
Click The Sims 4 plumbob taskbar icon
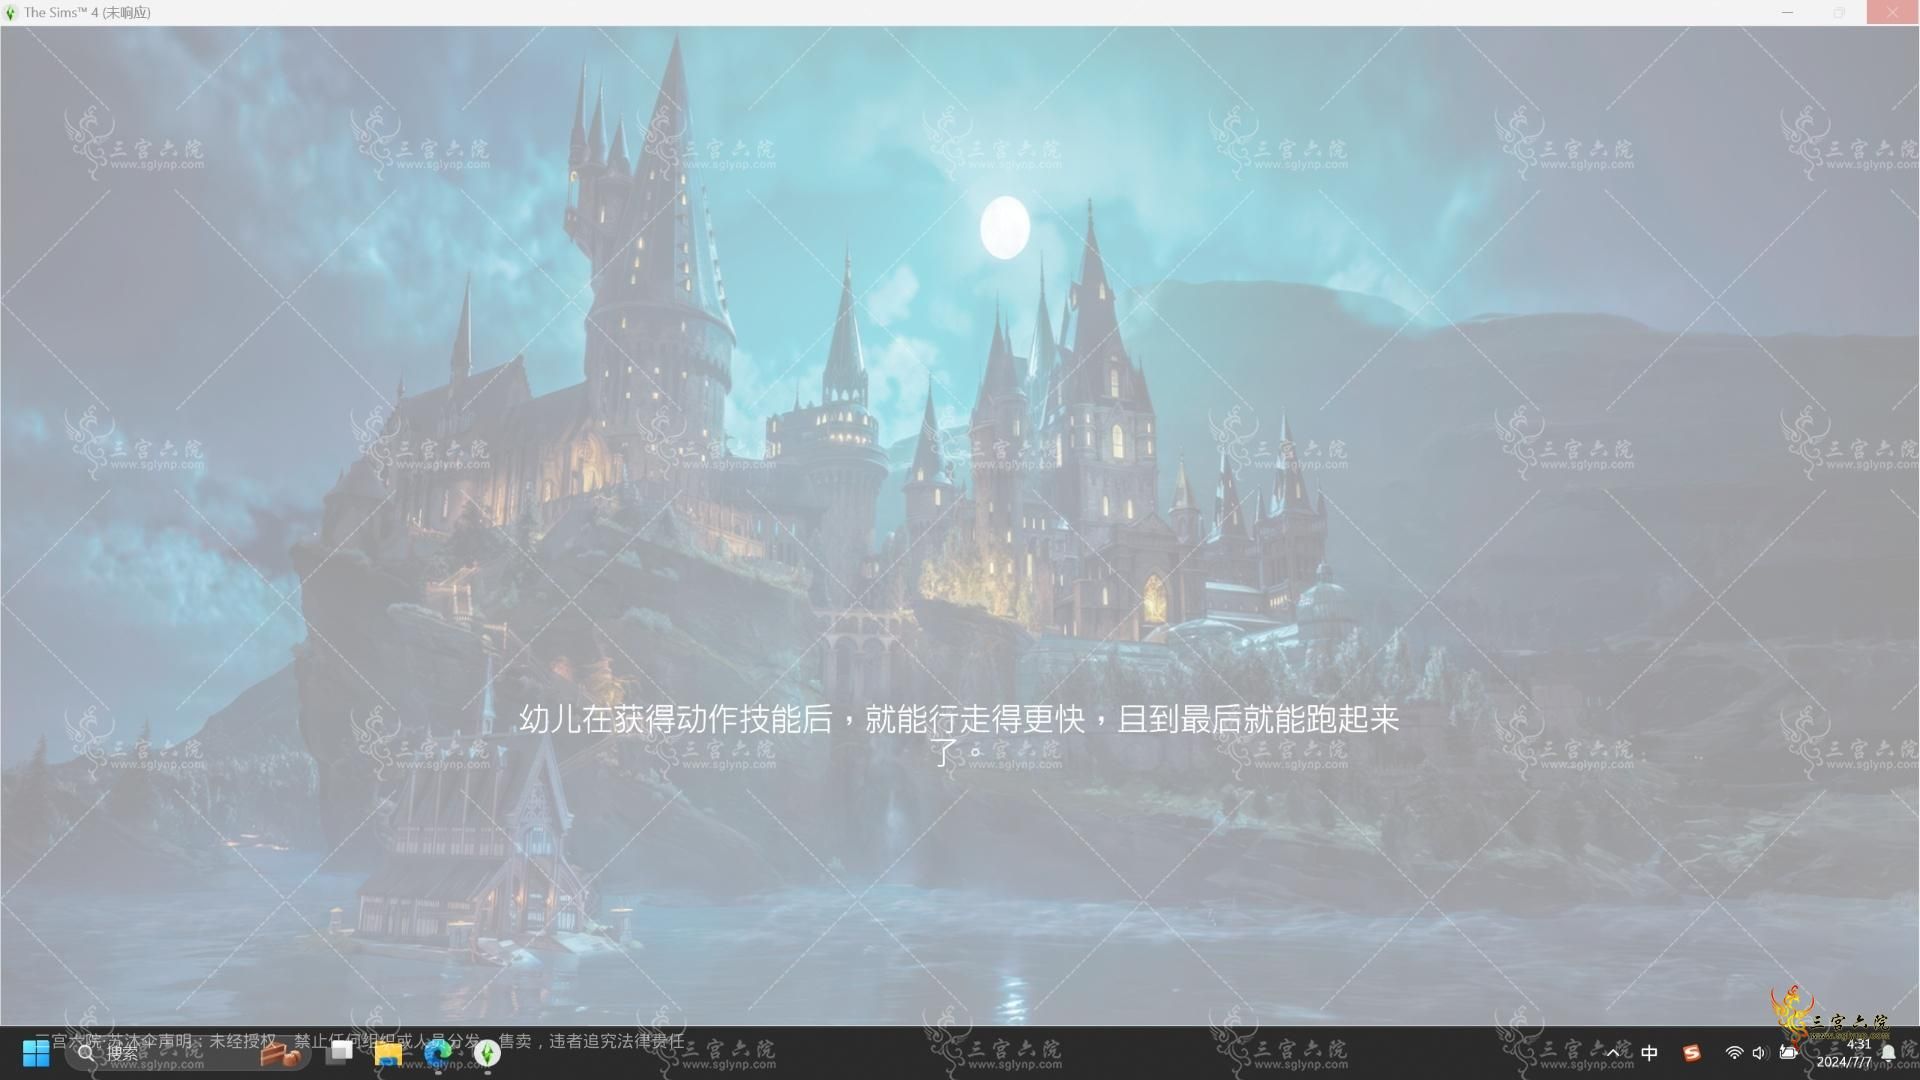click(487, 1053)
